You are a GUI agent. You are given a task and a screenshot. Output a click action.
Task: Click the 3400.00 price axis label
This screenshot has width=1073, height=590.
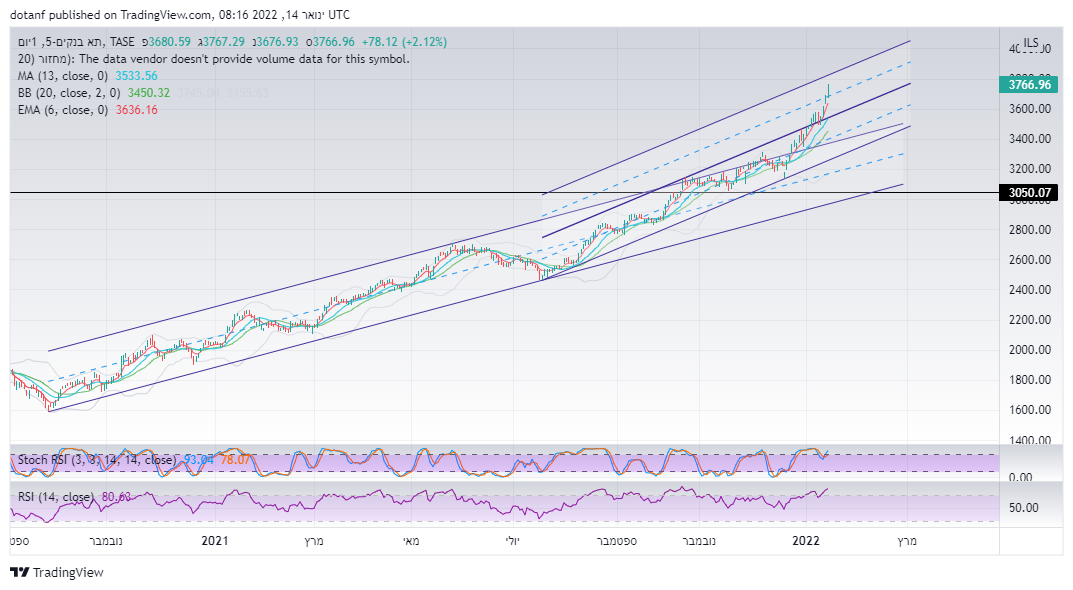pos(1030,139)
